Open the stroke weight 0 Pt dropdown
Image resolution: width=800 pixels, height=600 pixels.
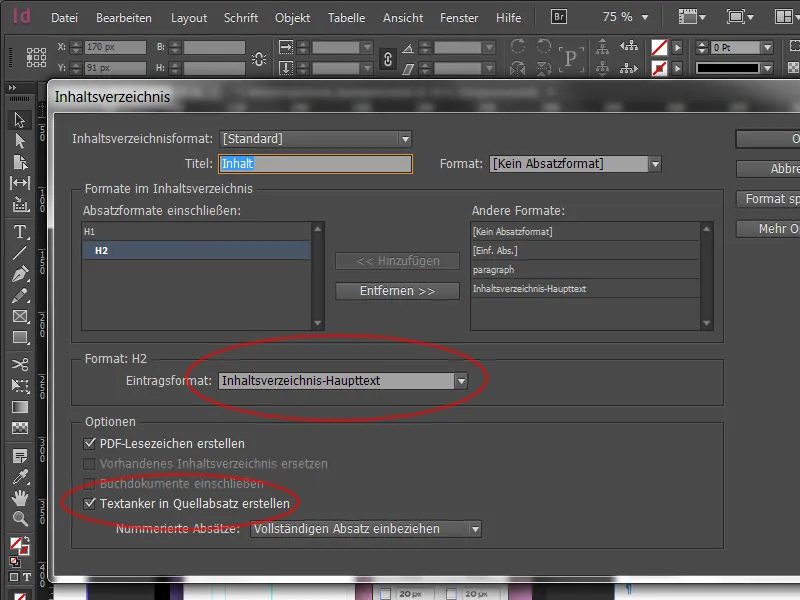coord(767,47)
